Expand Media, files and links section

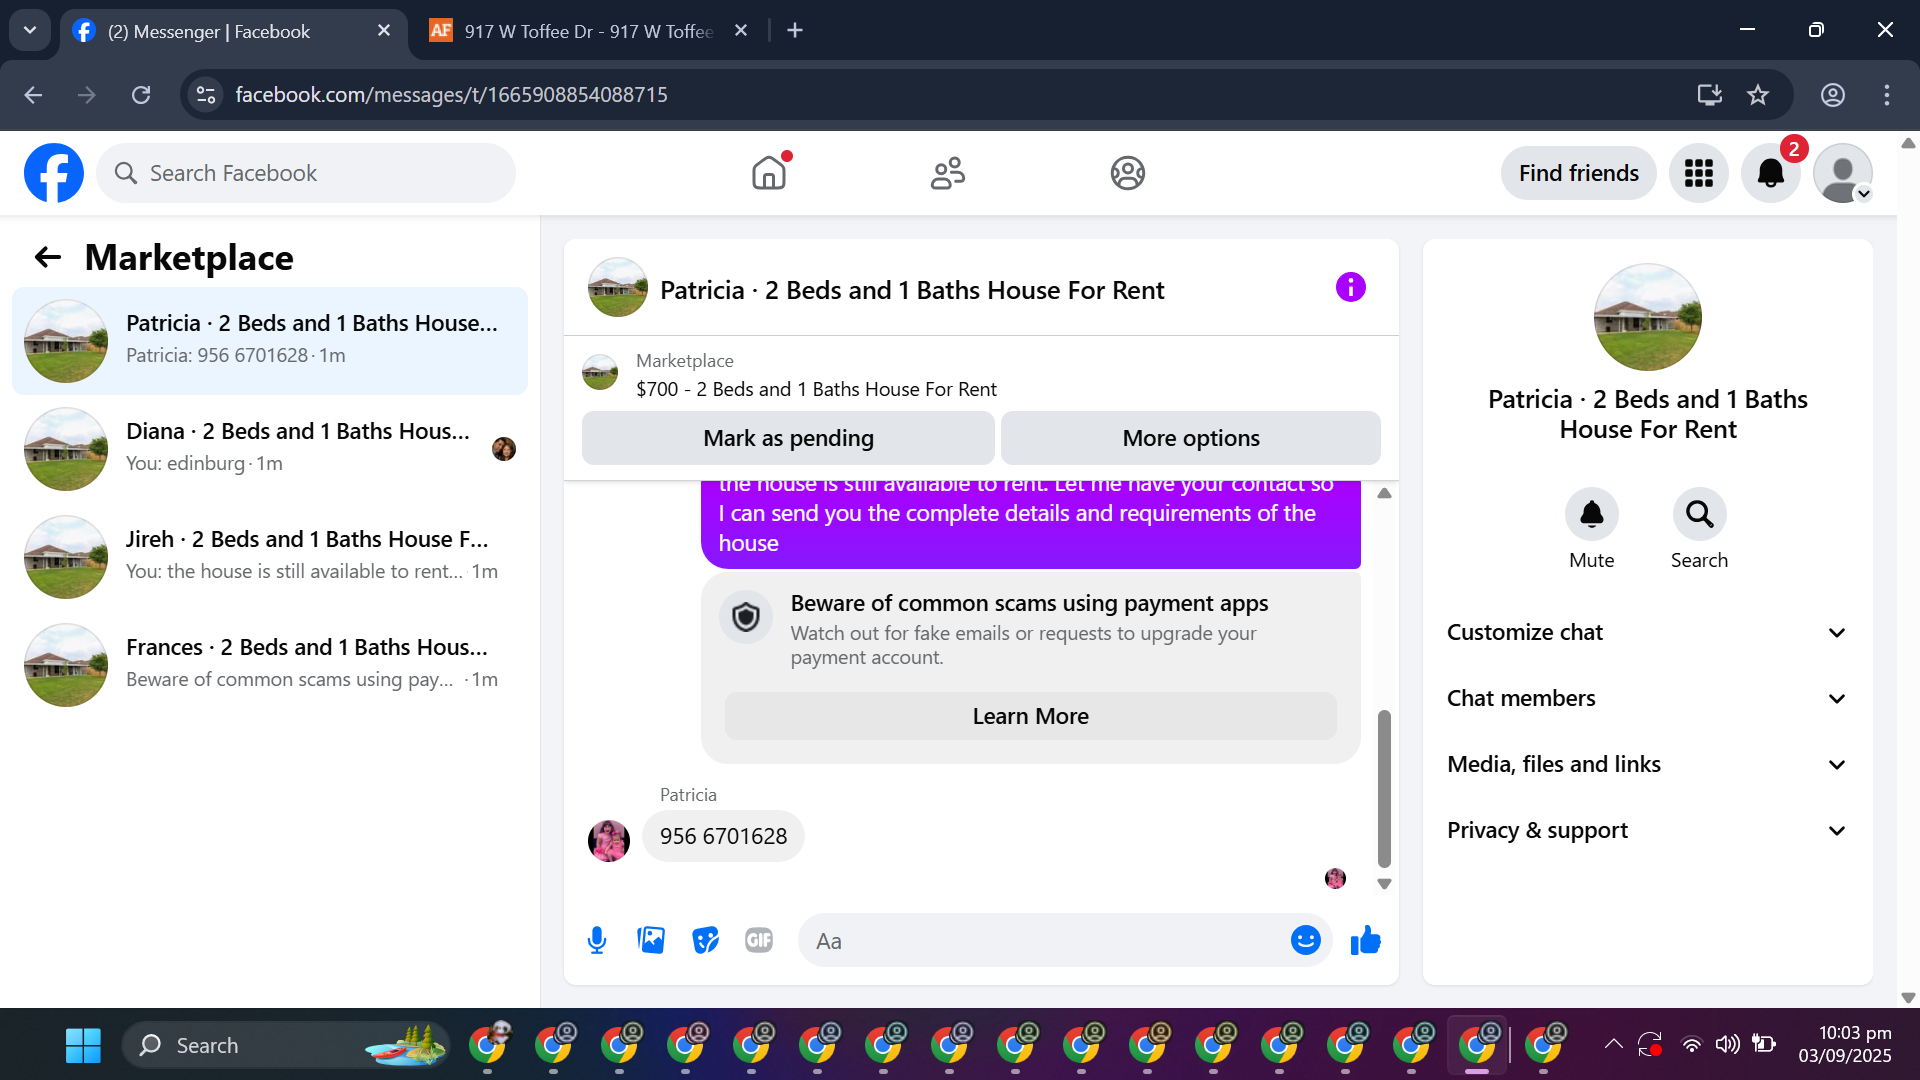click(1647, 764)
